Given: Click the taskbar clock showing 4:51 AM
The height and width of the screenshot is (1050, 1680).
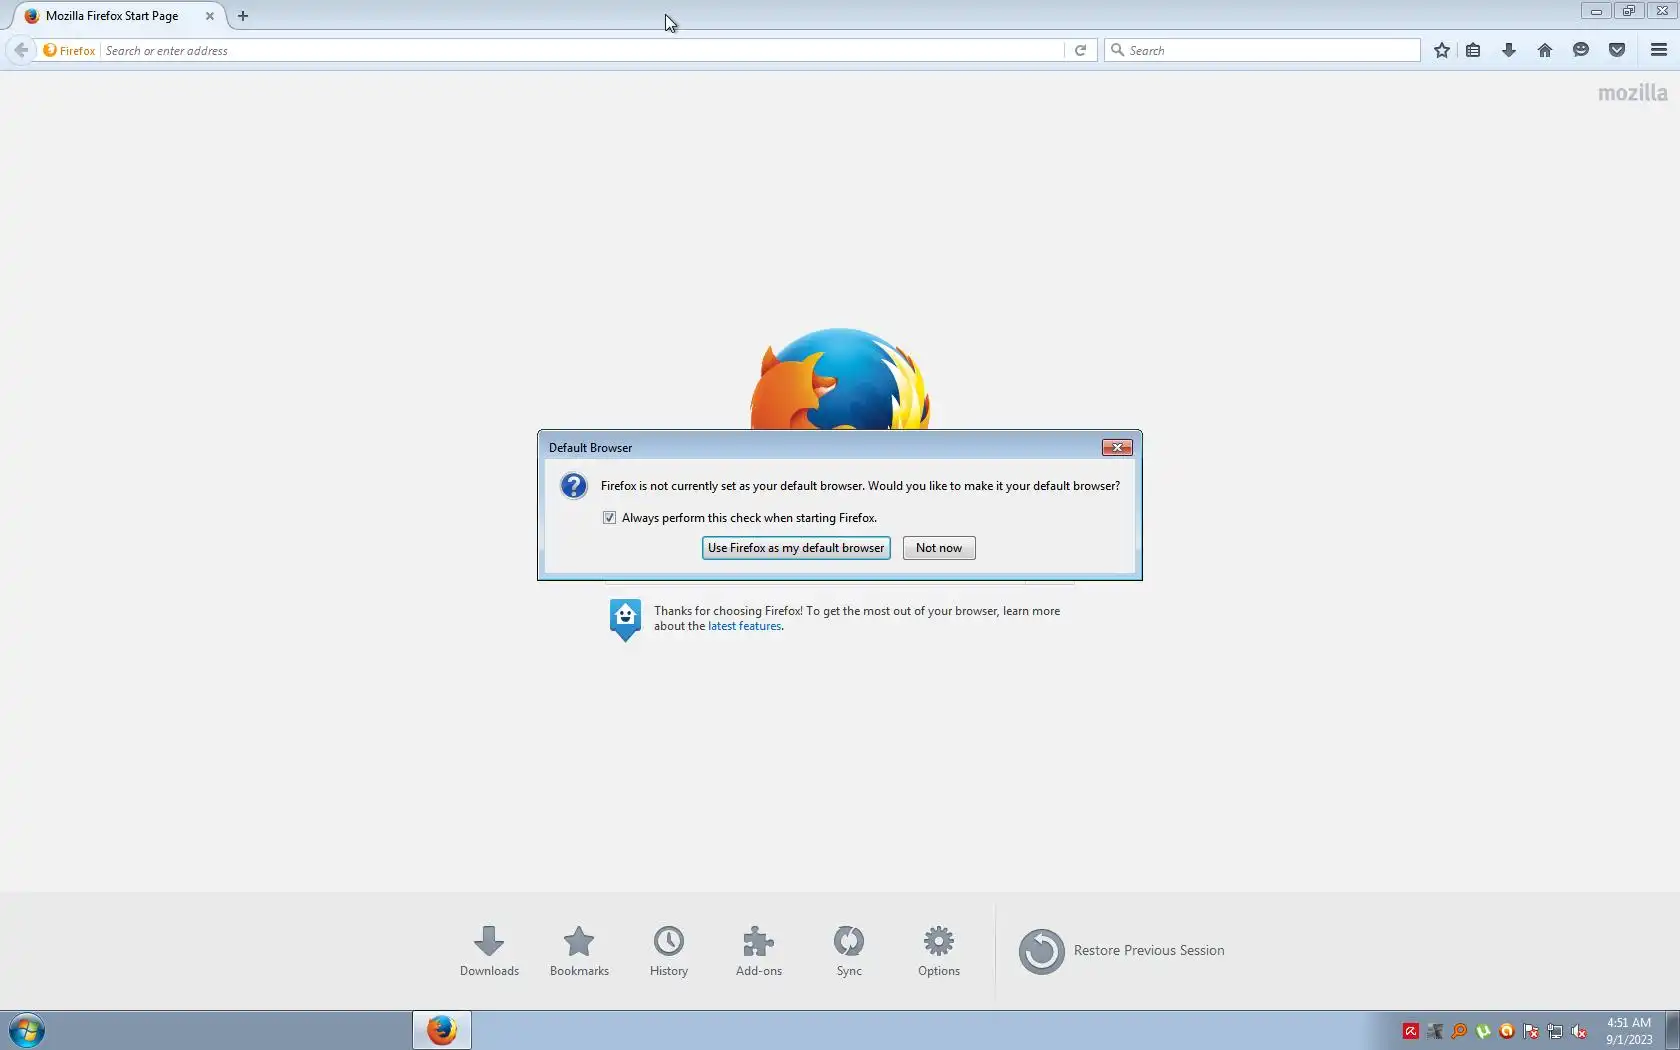Looking at the screenshot, I should (1629, 1031).
